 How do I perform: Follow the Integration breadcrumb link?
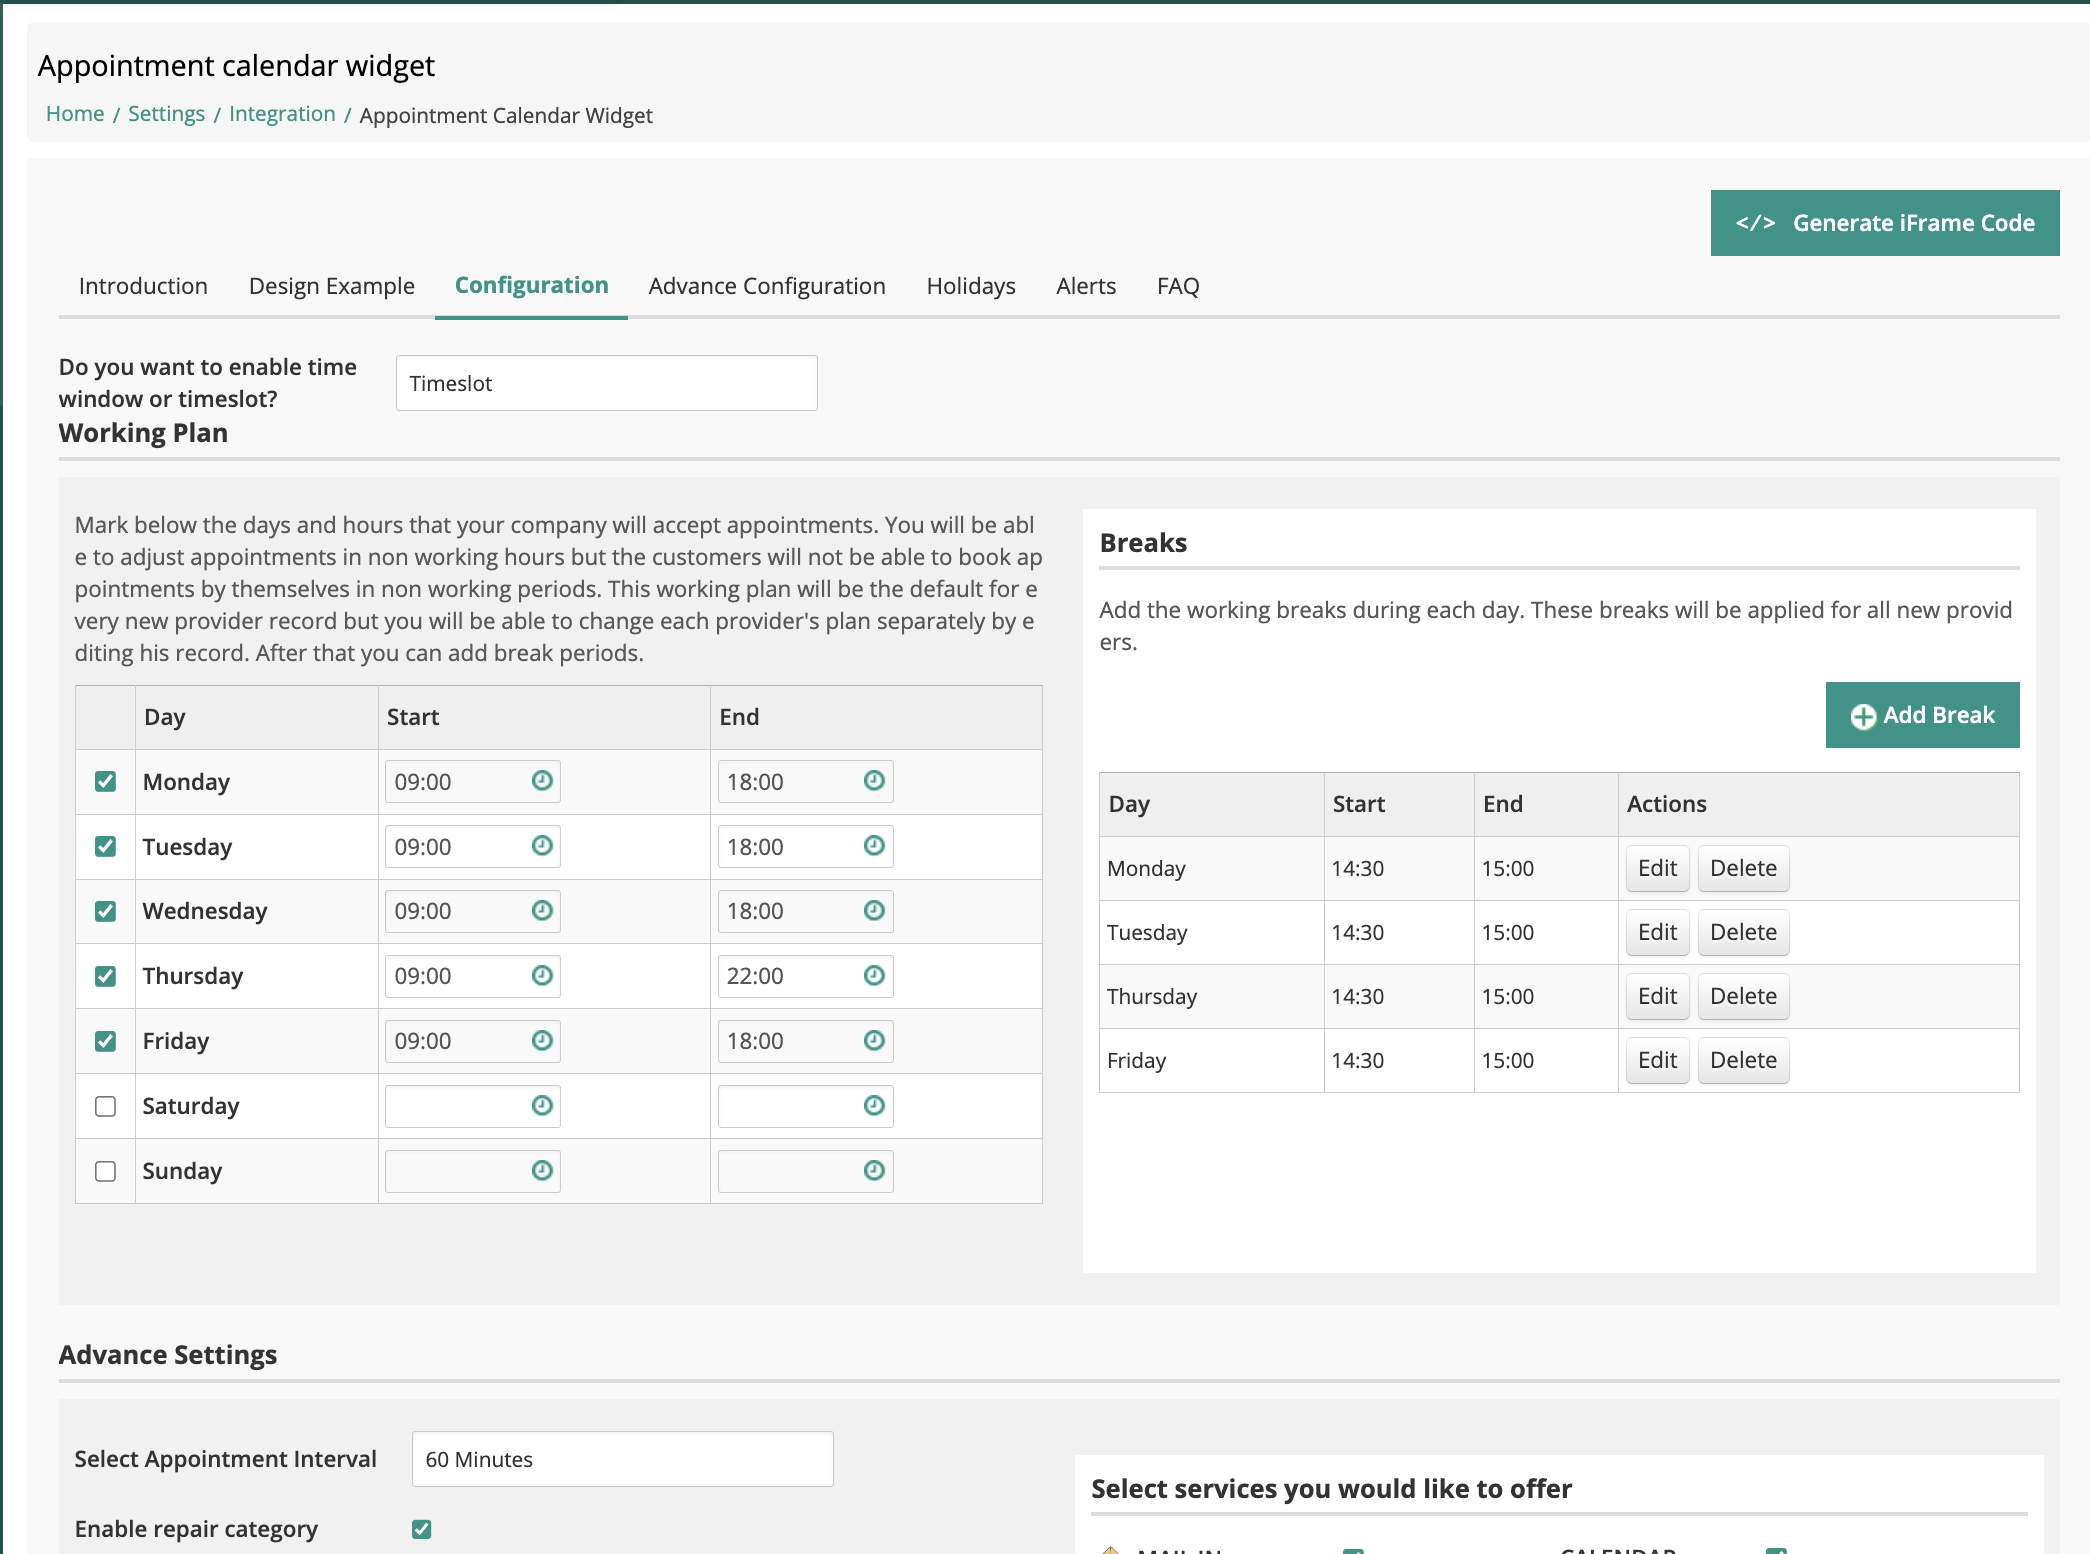(x=282, y=114)
